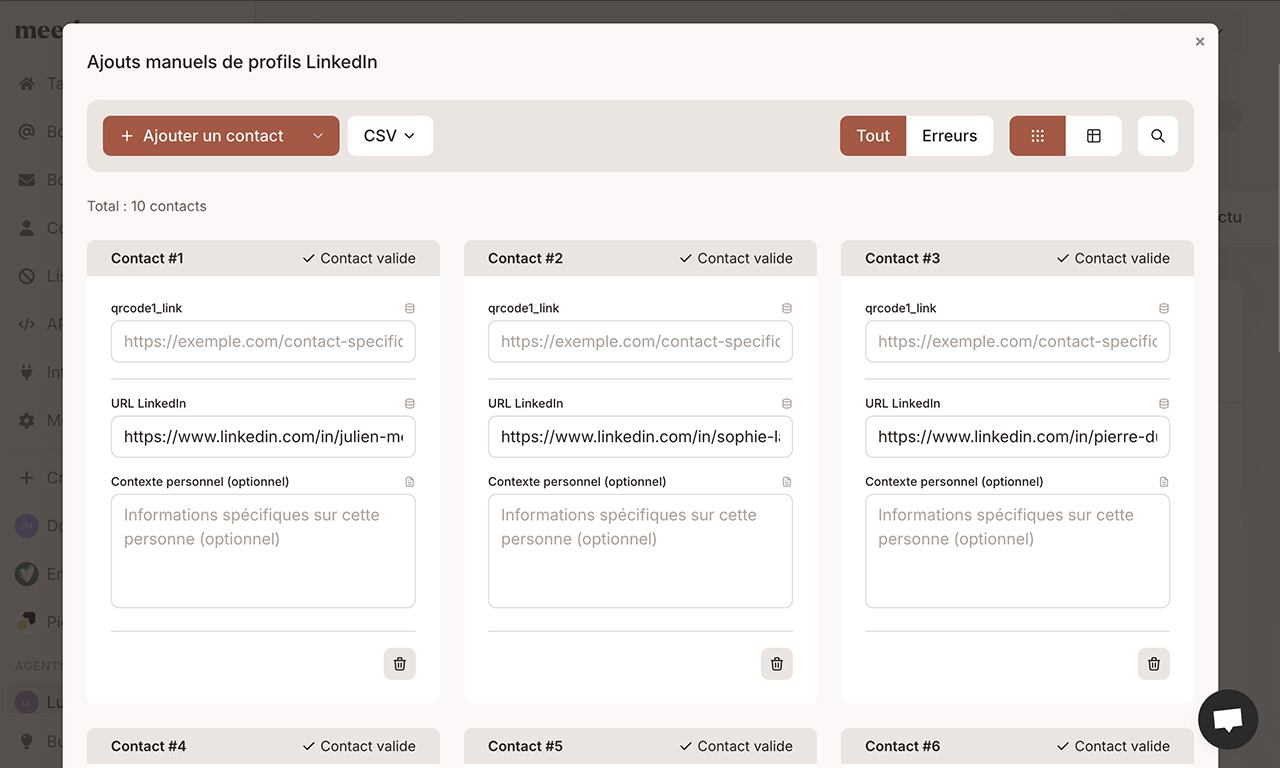Screen dimensions: 1280x768
Task: Open the chat support bubble
Action: tap(1227, 719)
